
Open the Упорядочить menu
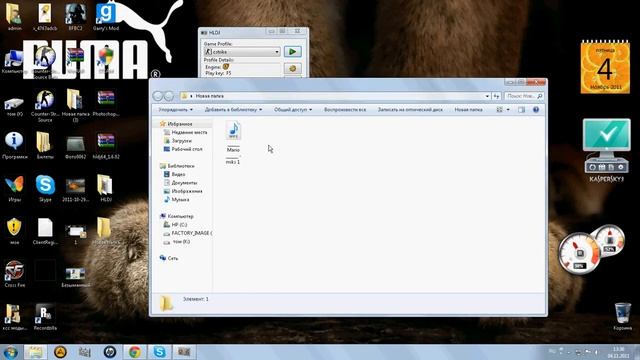coord(176,110)
